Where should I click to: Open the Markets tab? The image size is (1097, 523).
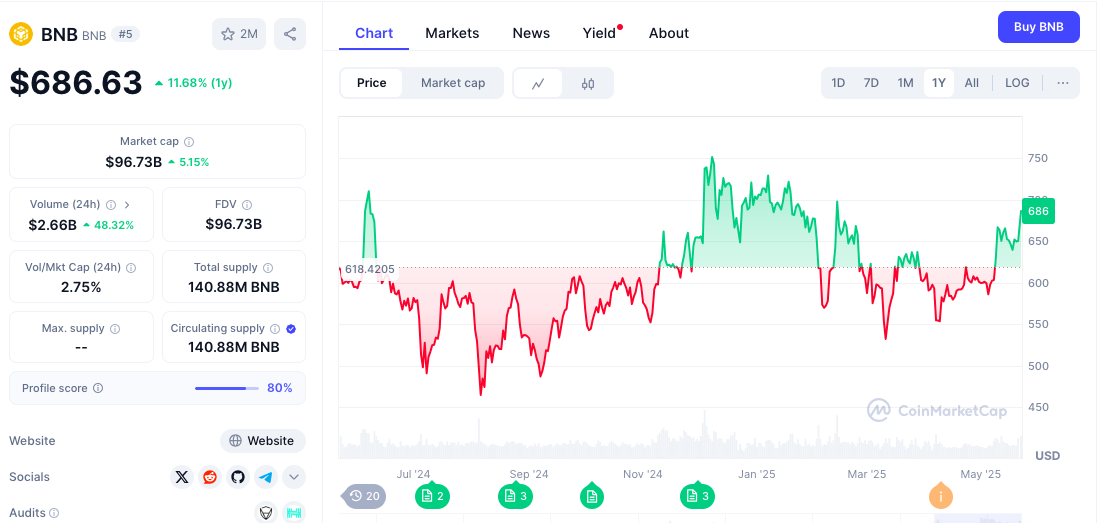tap(452, 33)
